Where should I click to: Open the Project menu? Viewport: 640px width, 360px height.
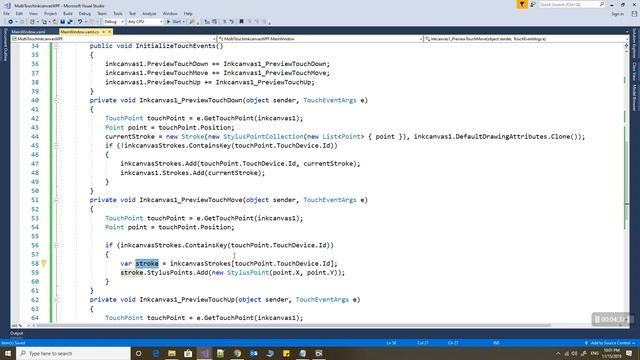(51, 14)
